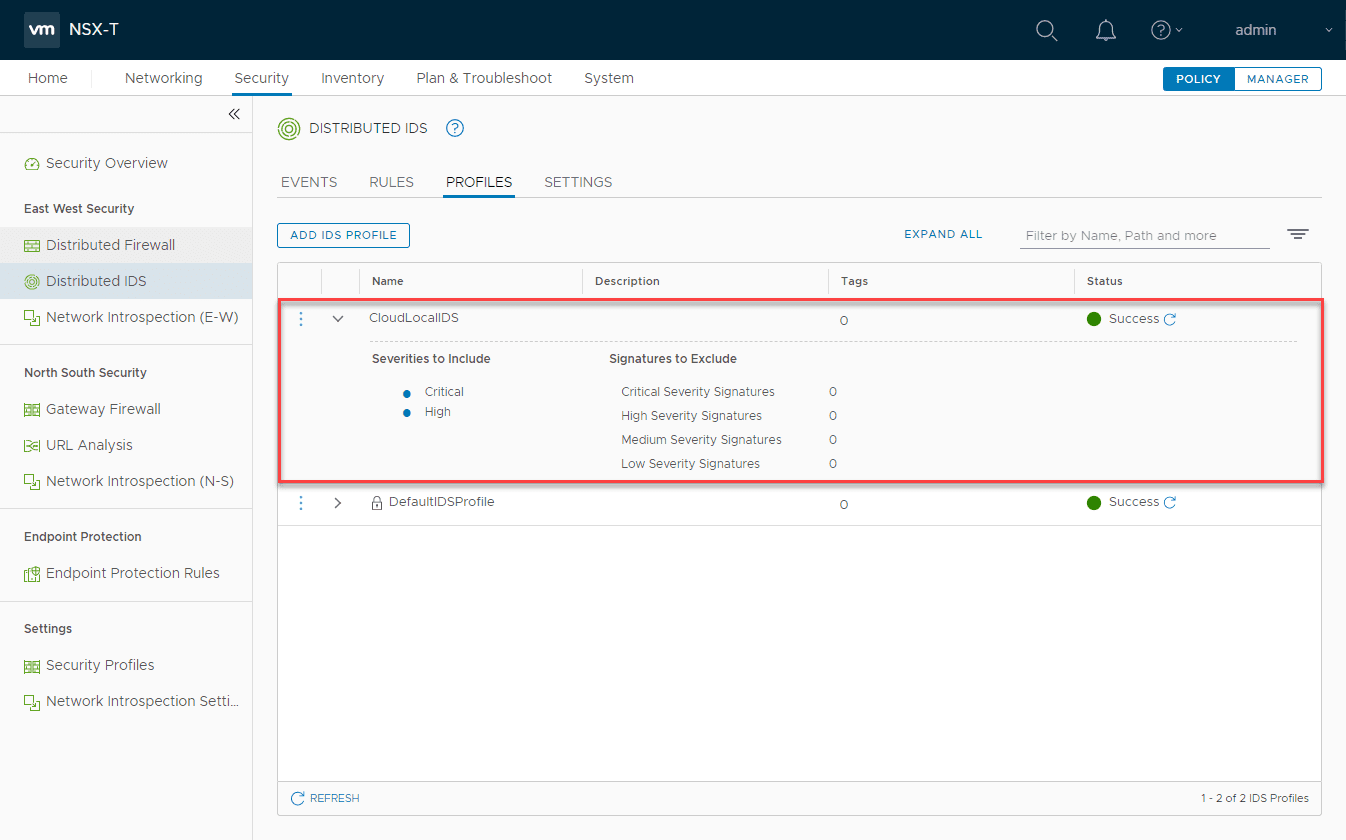This screenshot has width=1346, height=840.
Task: Click the Network Introspection Settings icon
Action: (32, 702)
